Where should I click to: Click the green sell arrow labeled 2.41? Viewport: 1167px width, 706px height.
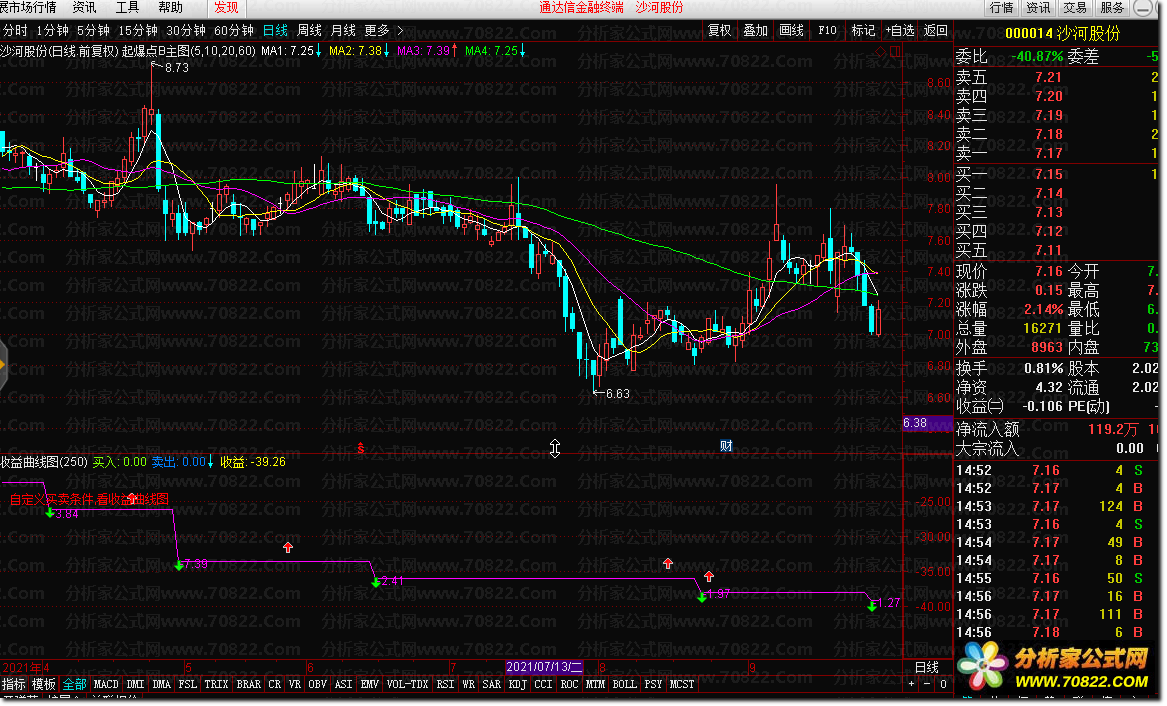click(376, 582)
